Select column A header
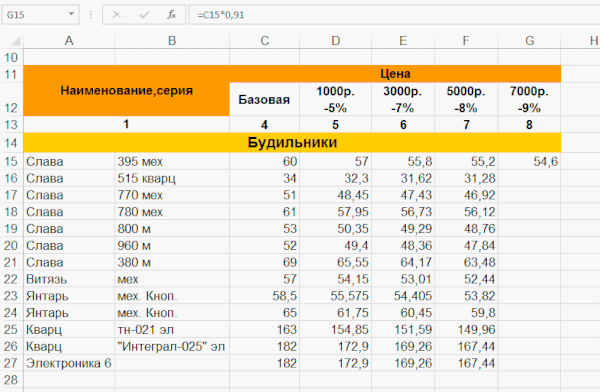This screenshot has height=392, width=600. point(69,41)
